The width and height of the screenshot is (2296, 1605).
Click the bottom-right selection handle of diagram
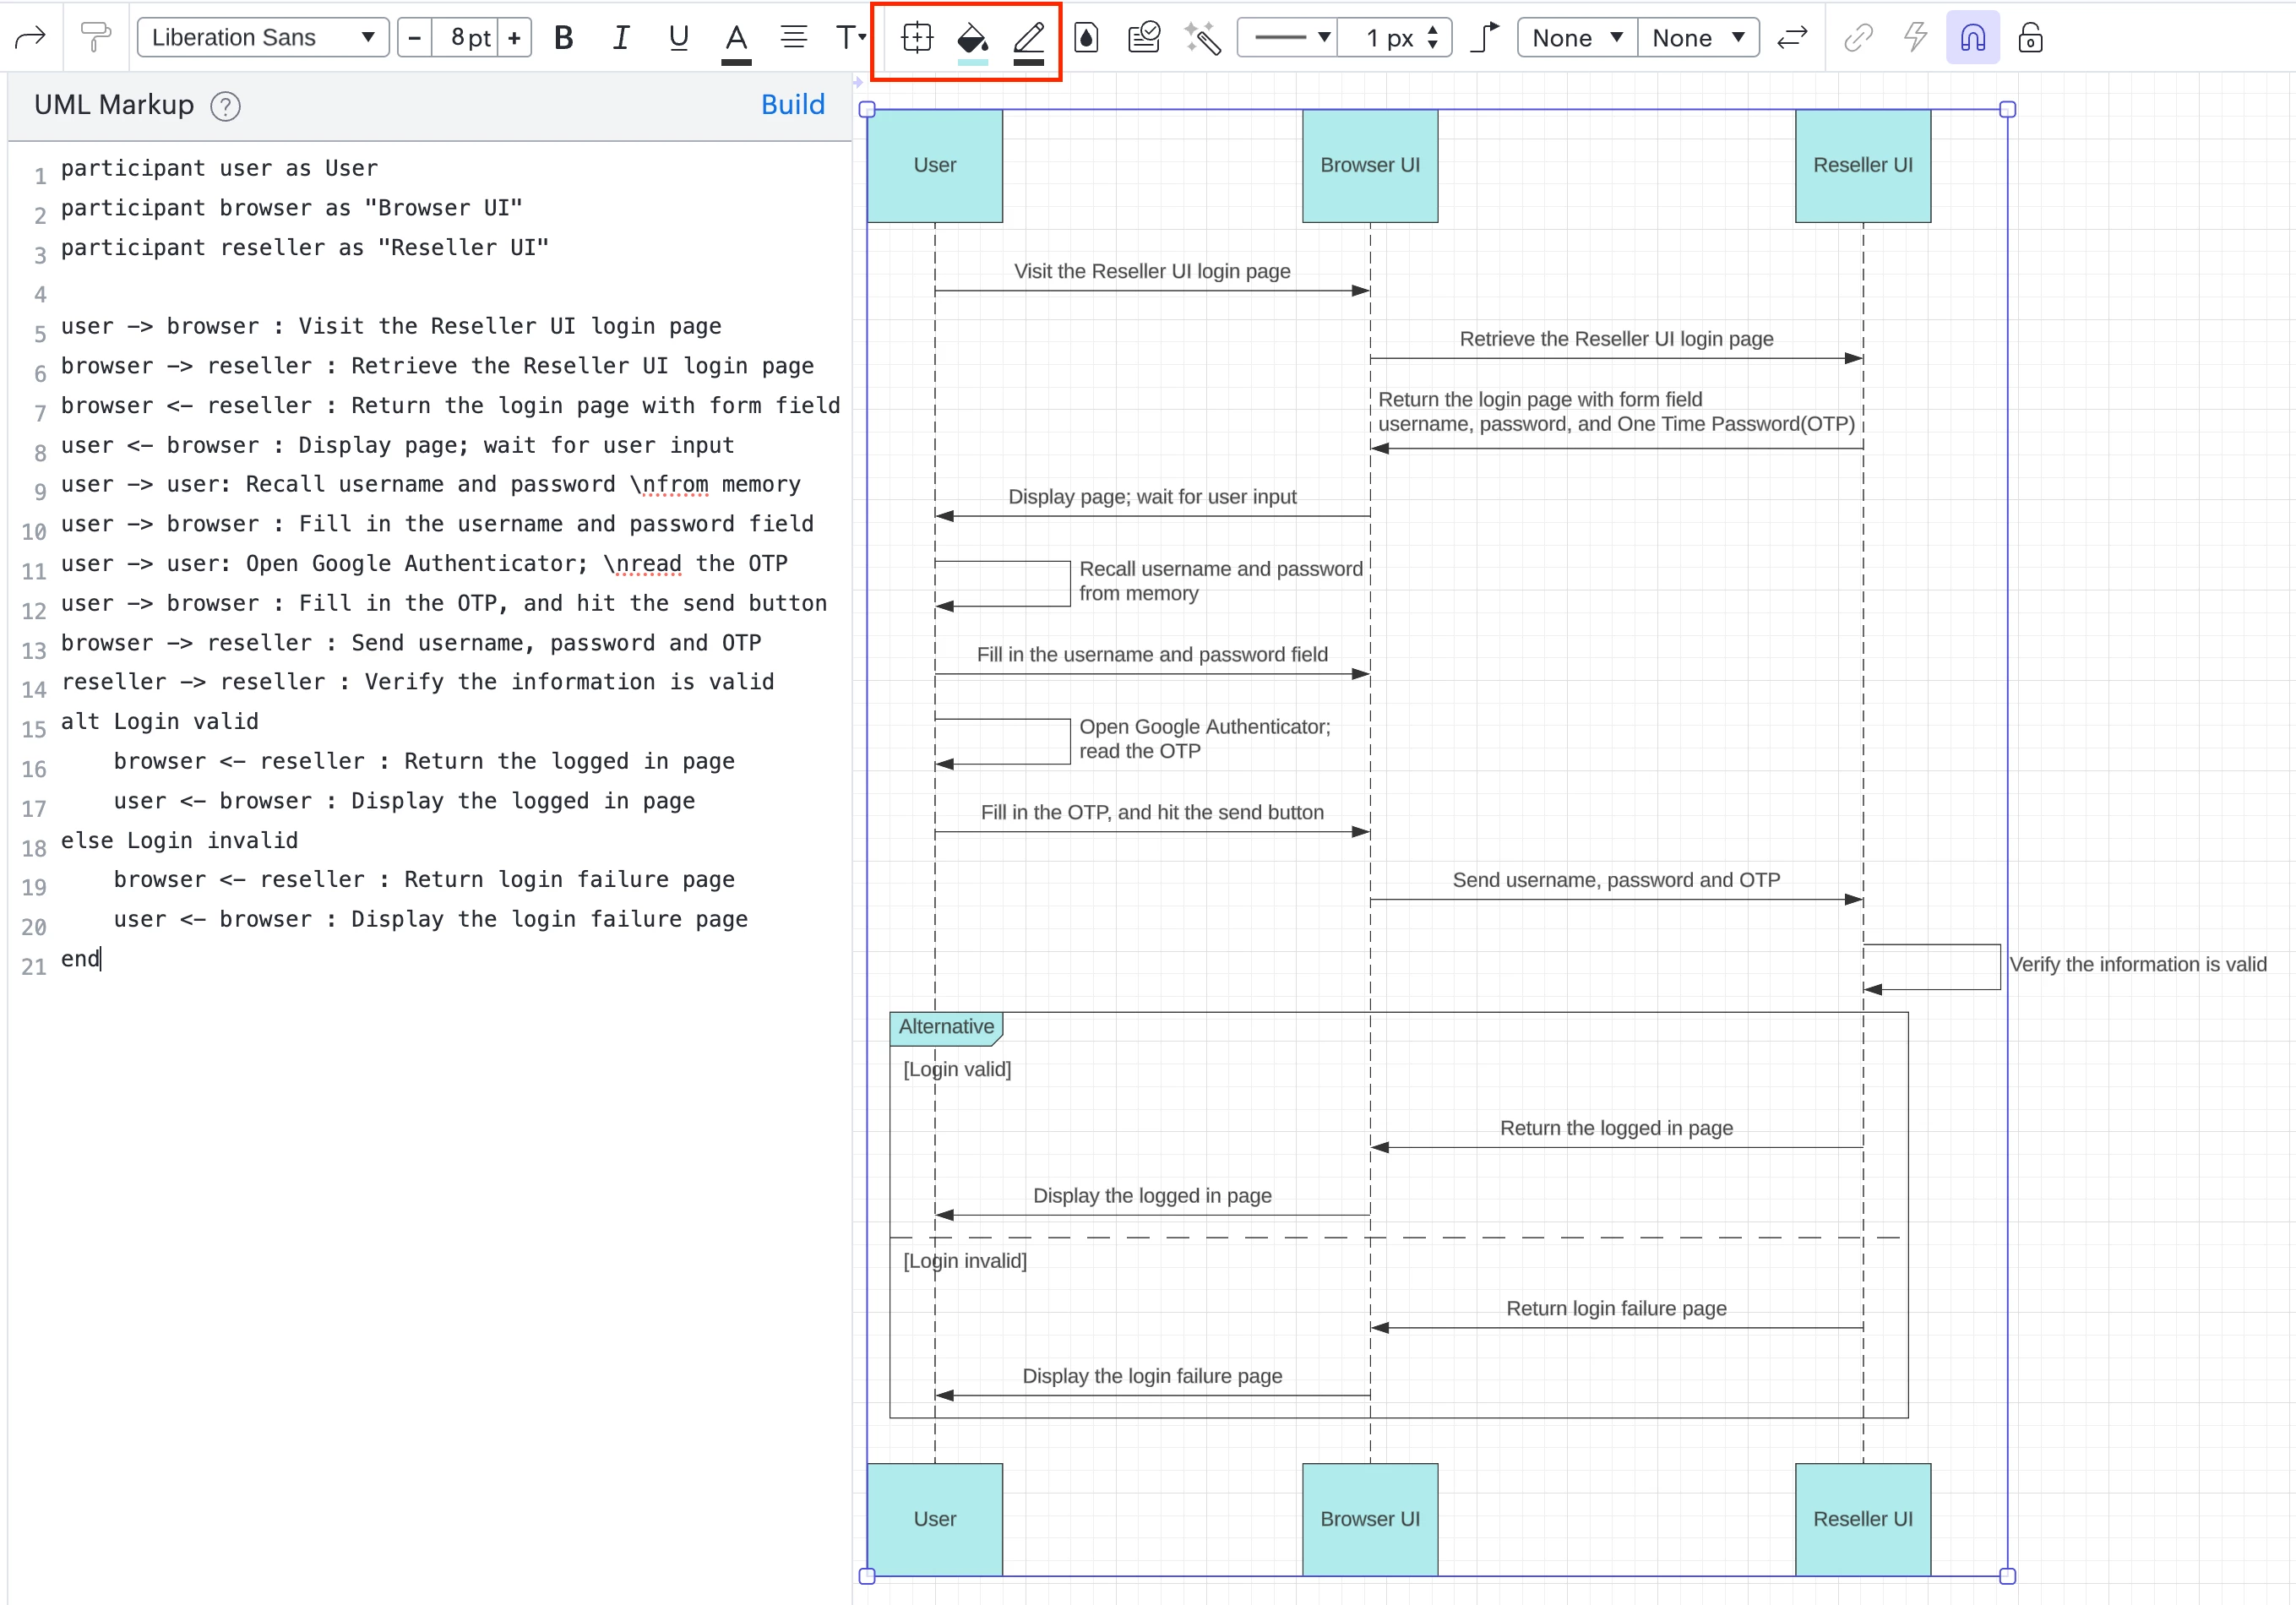[x=2007, y=1577]
